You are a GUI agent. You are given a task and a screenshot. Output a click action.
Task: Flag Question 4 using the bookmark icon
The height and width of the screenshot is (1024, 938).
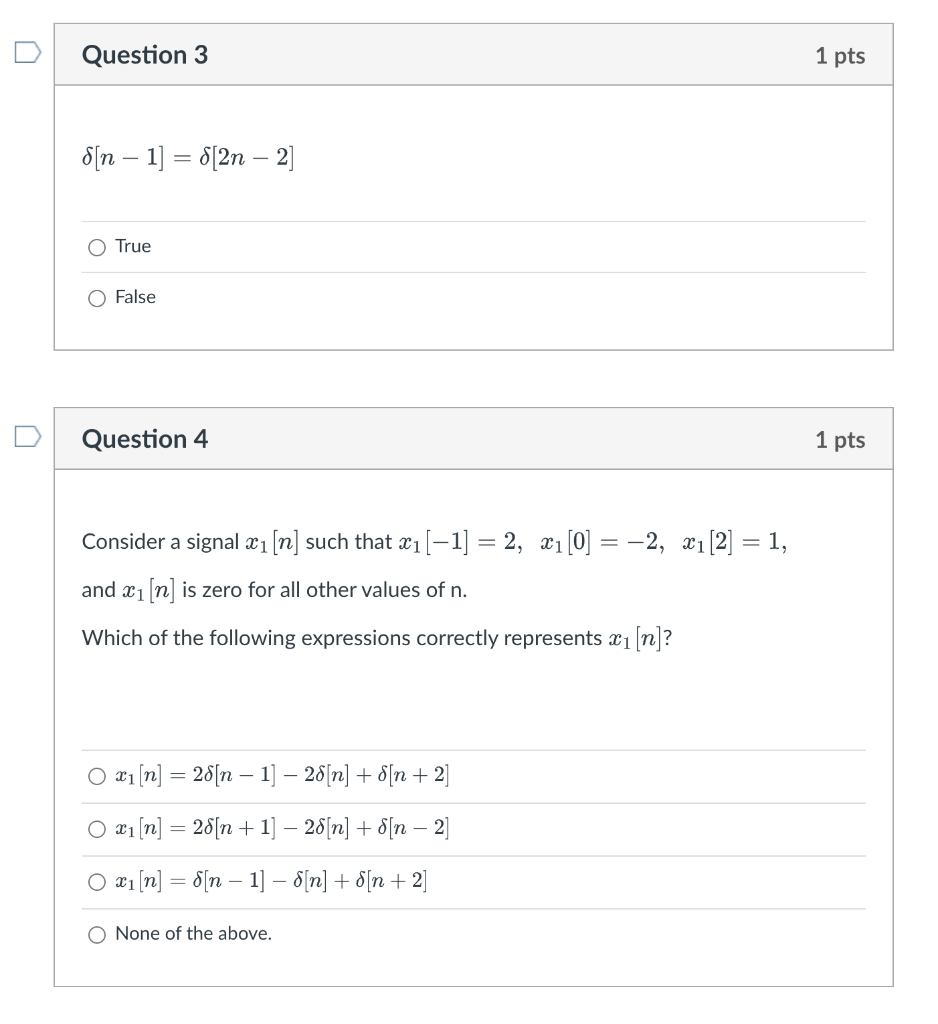tap(29, 438)
